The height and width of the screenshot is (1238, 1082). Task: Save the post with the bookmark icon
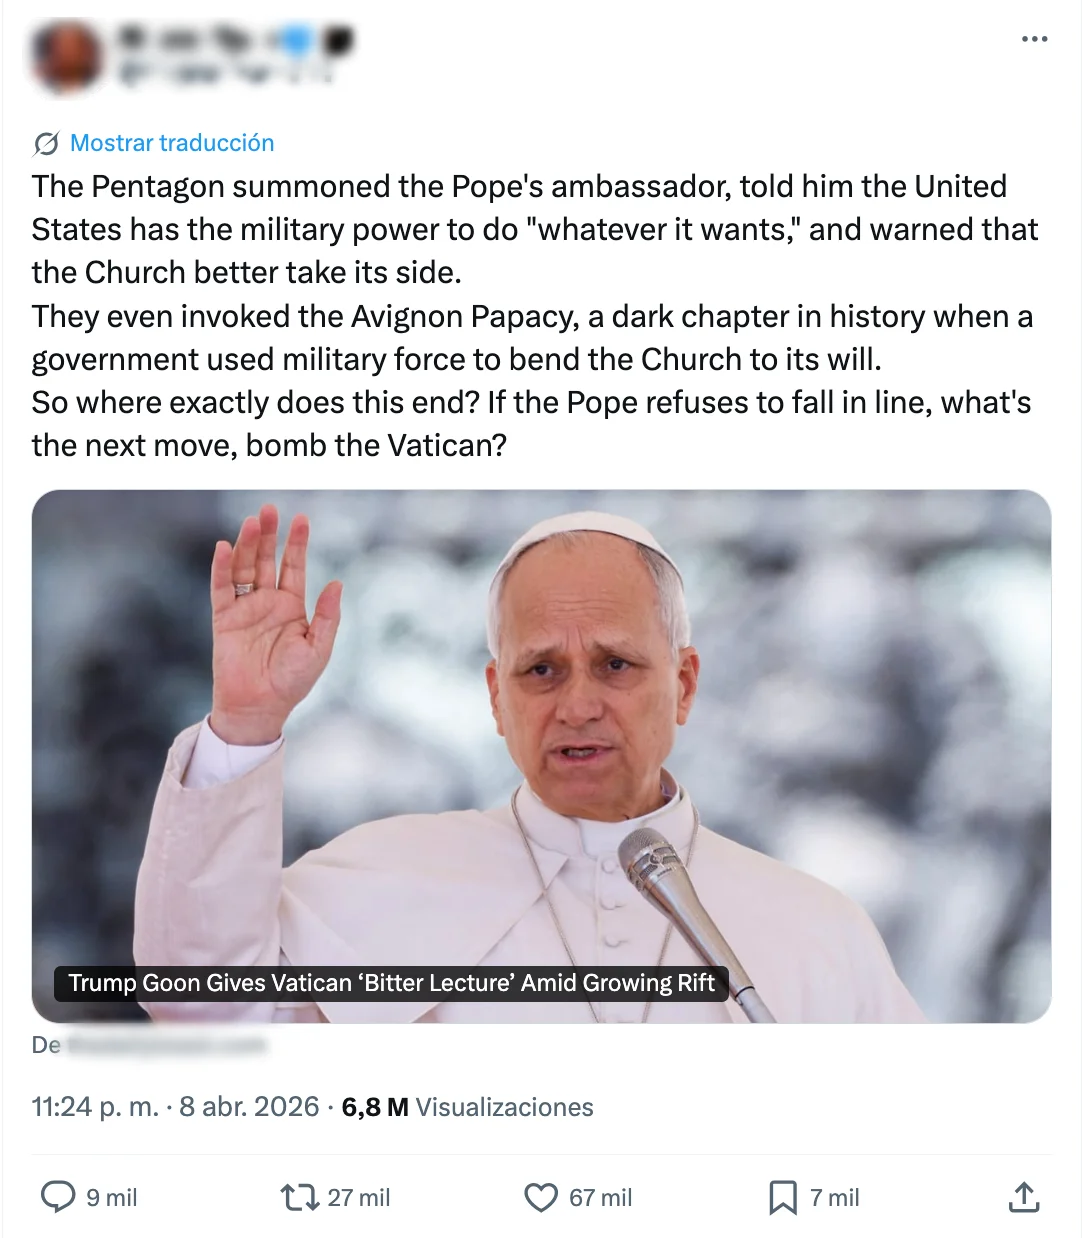pos(782,1197)
